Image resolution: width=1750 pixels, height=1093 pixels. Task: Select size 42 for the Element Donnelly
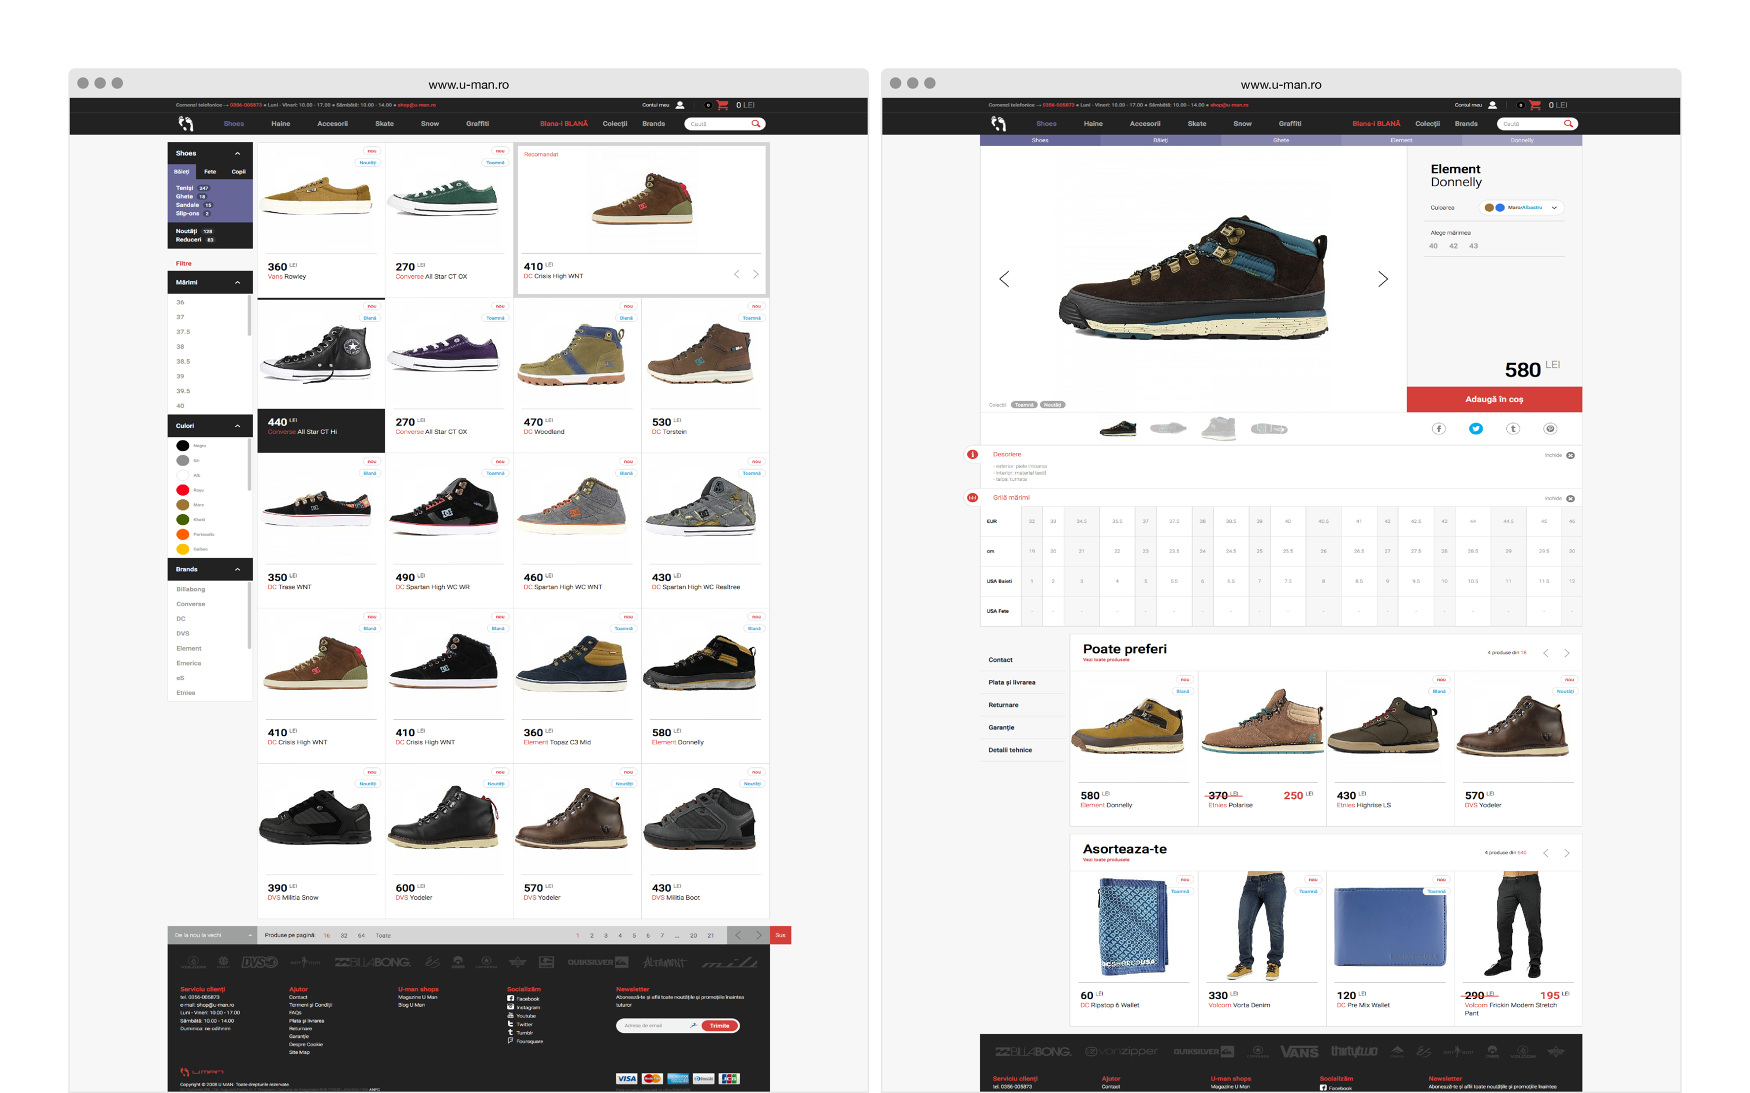1453,246
